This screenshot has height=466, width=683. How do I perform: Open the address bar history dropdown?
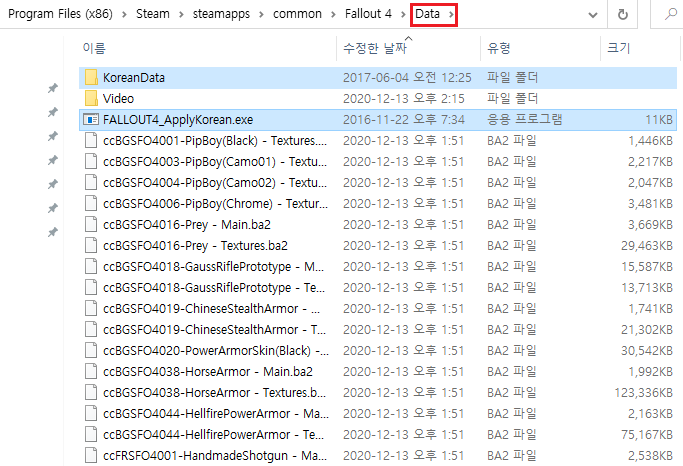point(592,15)
